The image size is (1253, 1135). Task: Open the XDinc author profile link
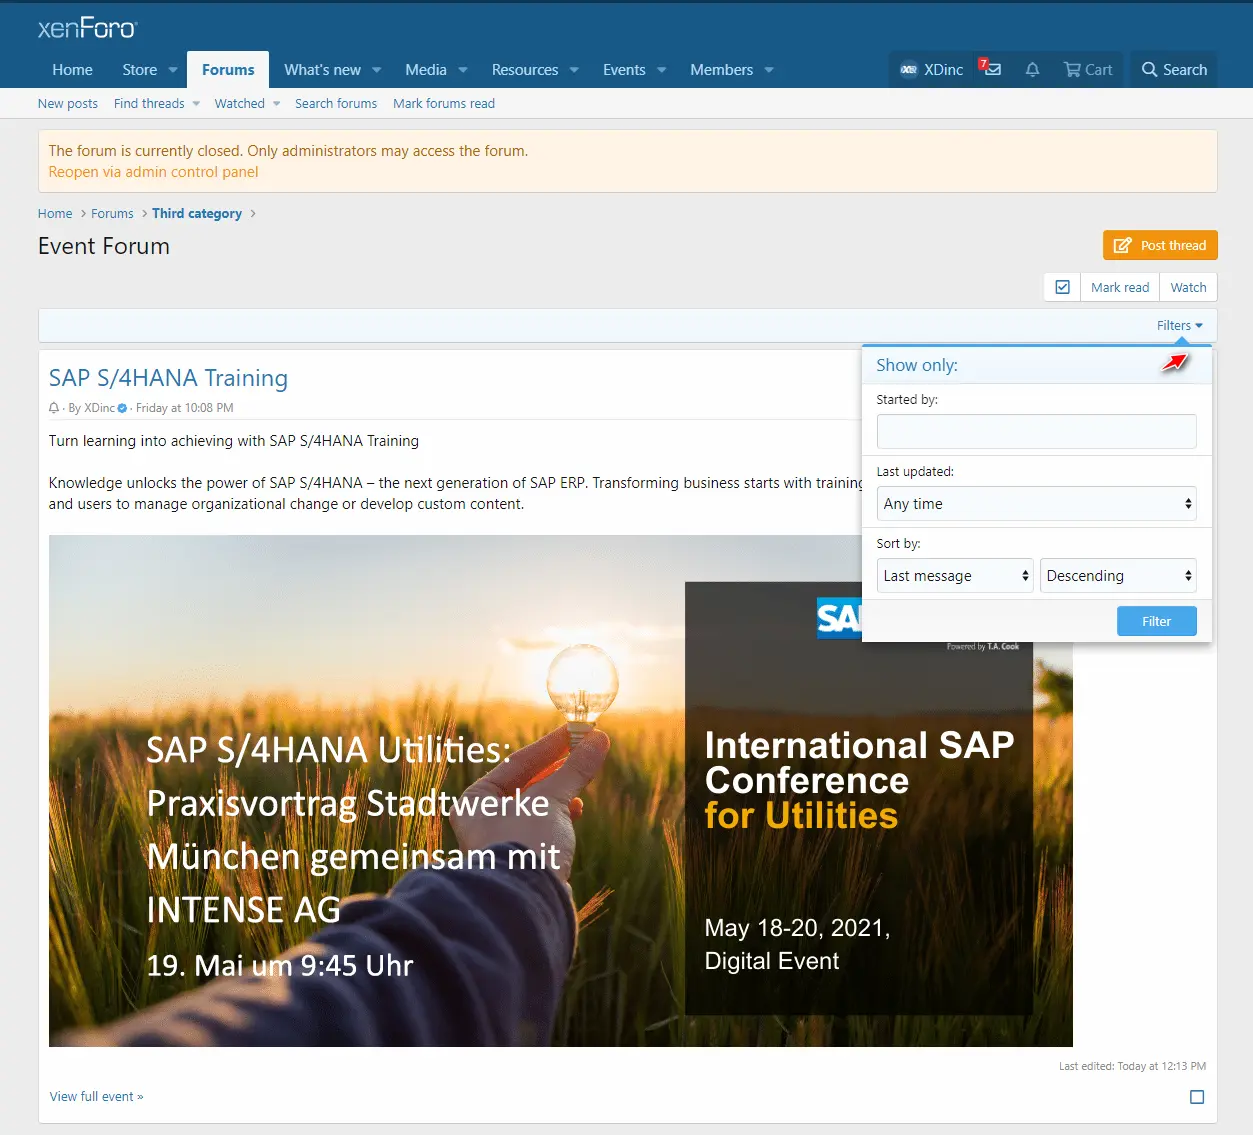[99, 408]
